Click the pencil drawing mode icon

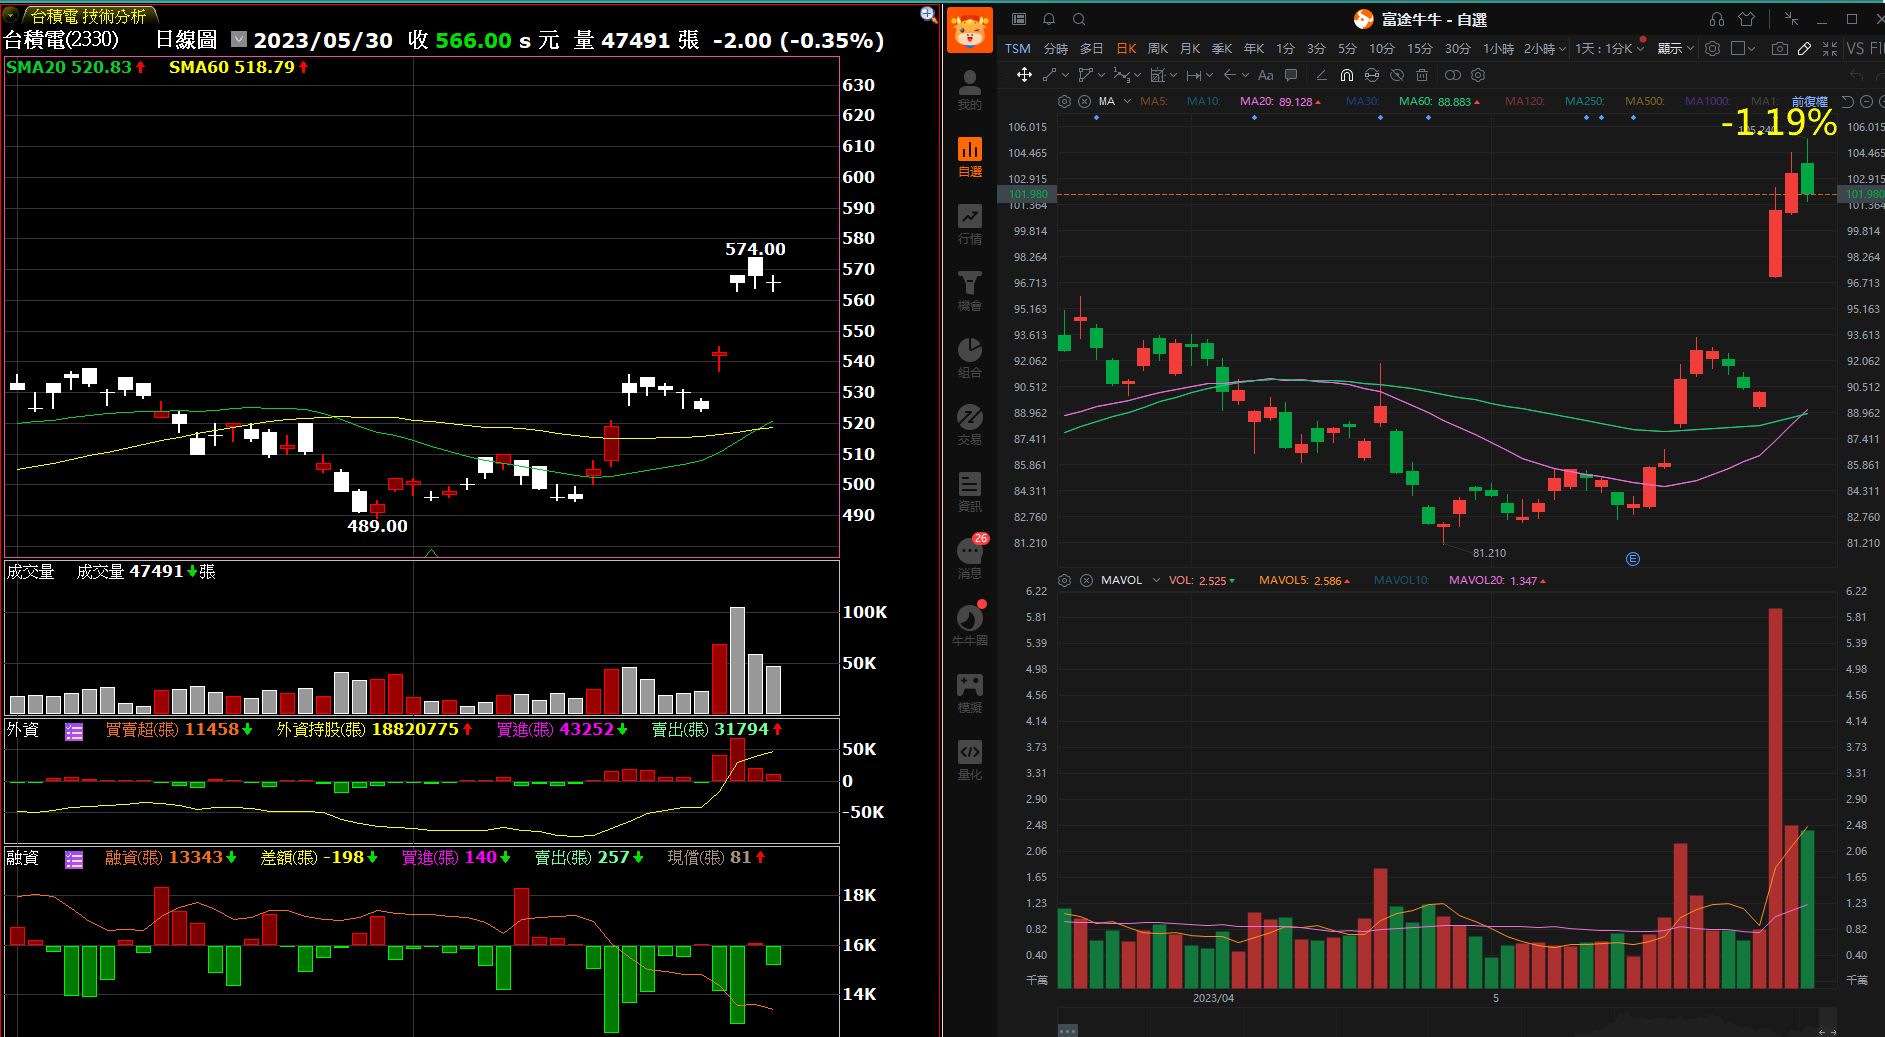(1804, 48)
